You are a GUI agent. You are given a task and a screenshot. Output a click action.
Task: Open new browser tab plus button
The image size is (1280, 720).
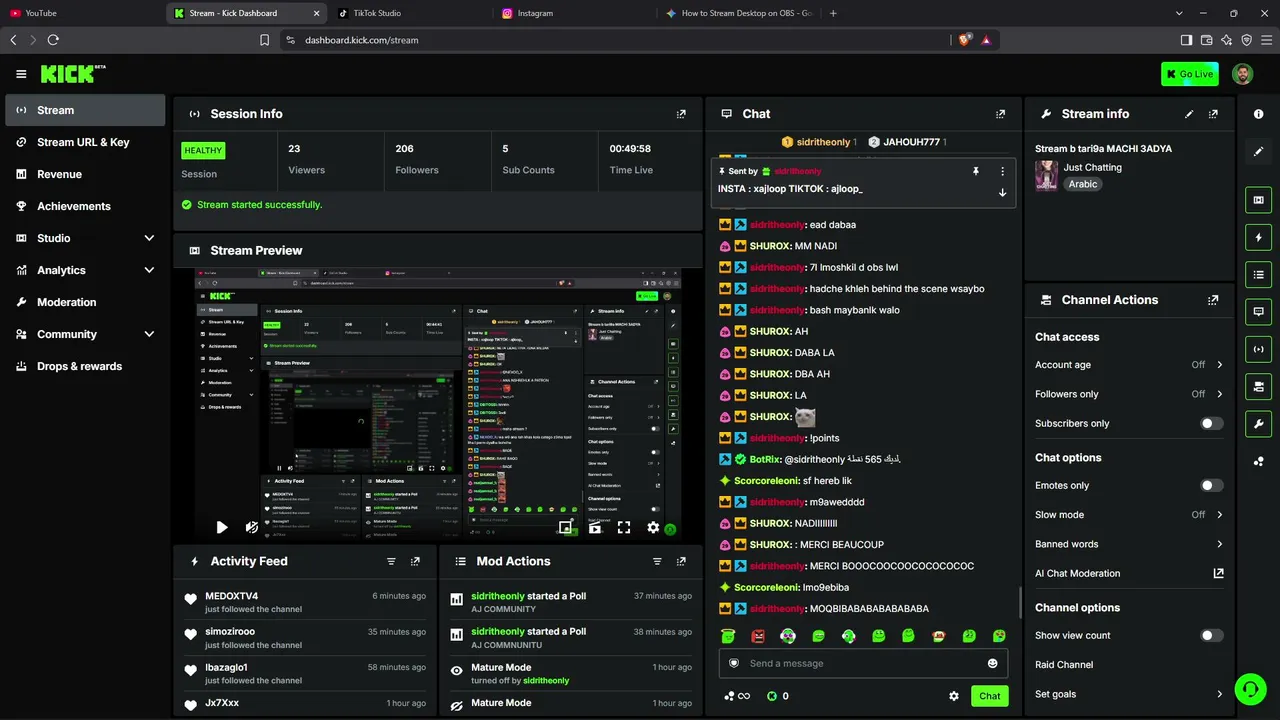pos(833,13)
